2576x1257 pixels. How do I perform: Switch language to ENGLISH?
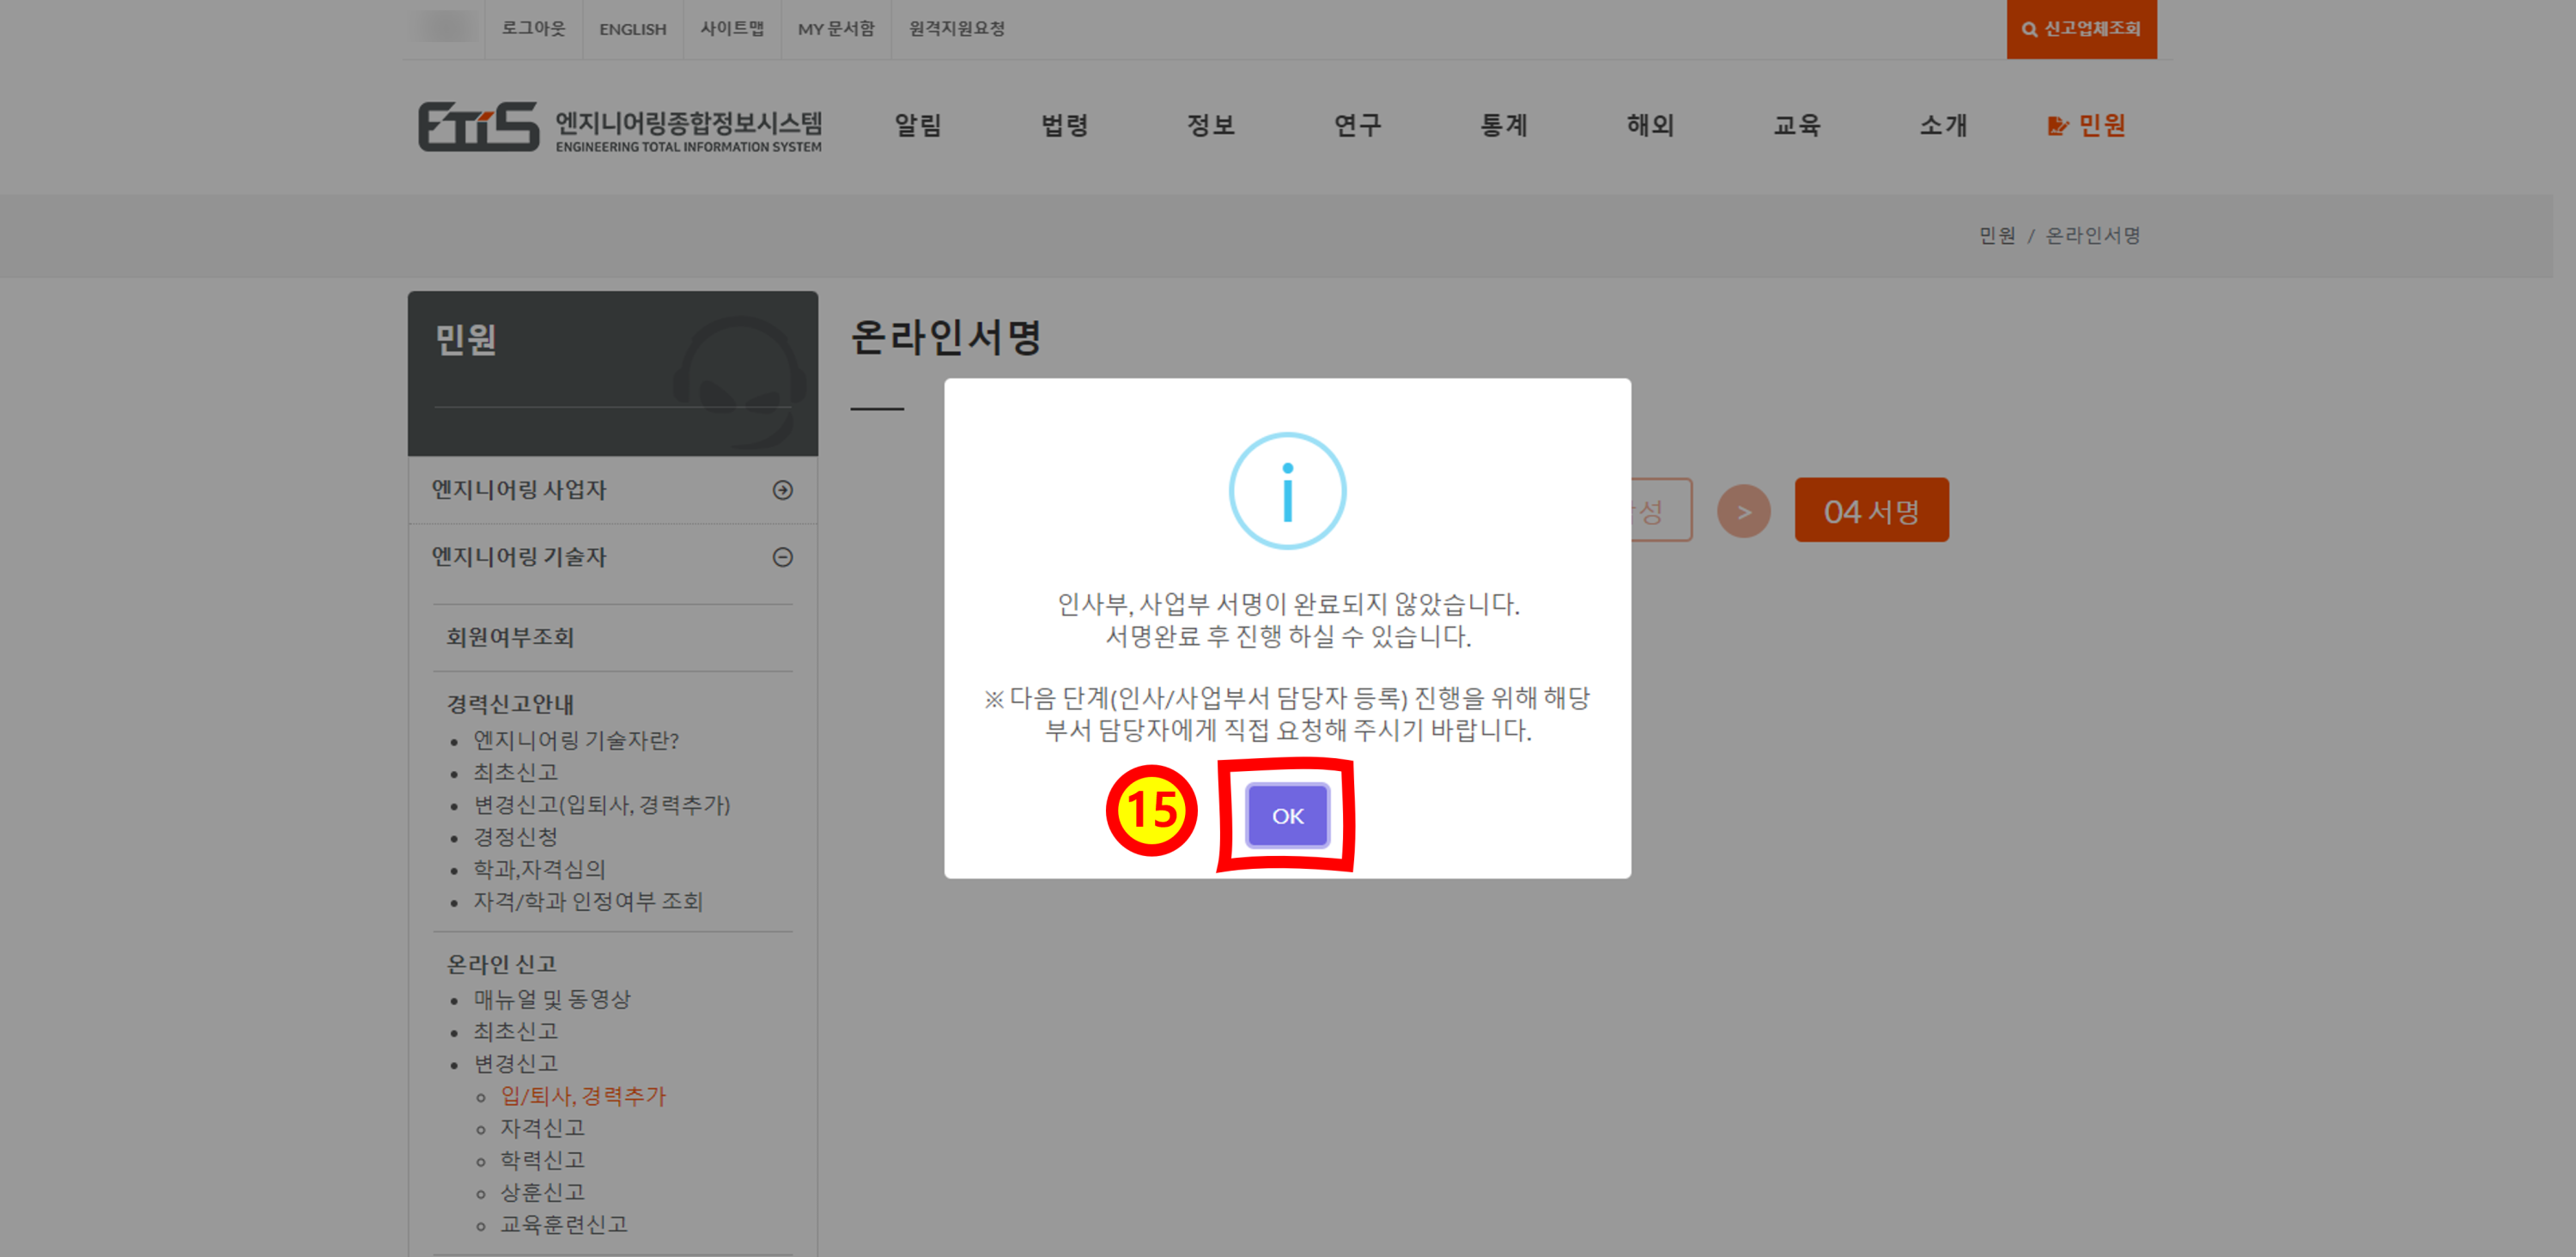tap(632, 29)
